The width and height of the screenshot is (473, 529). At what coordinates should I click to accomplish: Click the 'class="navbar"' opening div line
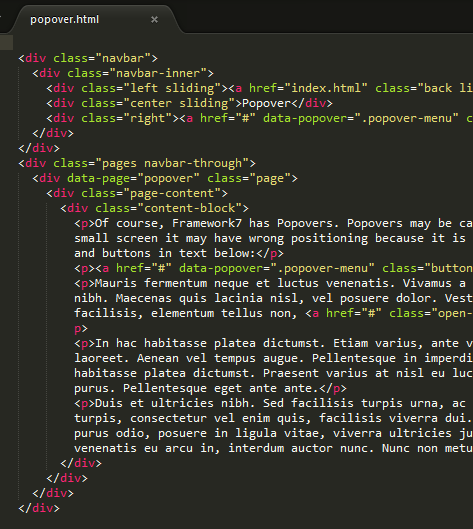[88, 58]
